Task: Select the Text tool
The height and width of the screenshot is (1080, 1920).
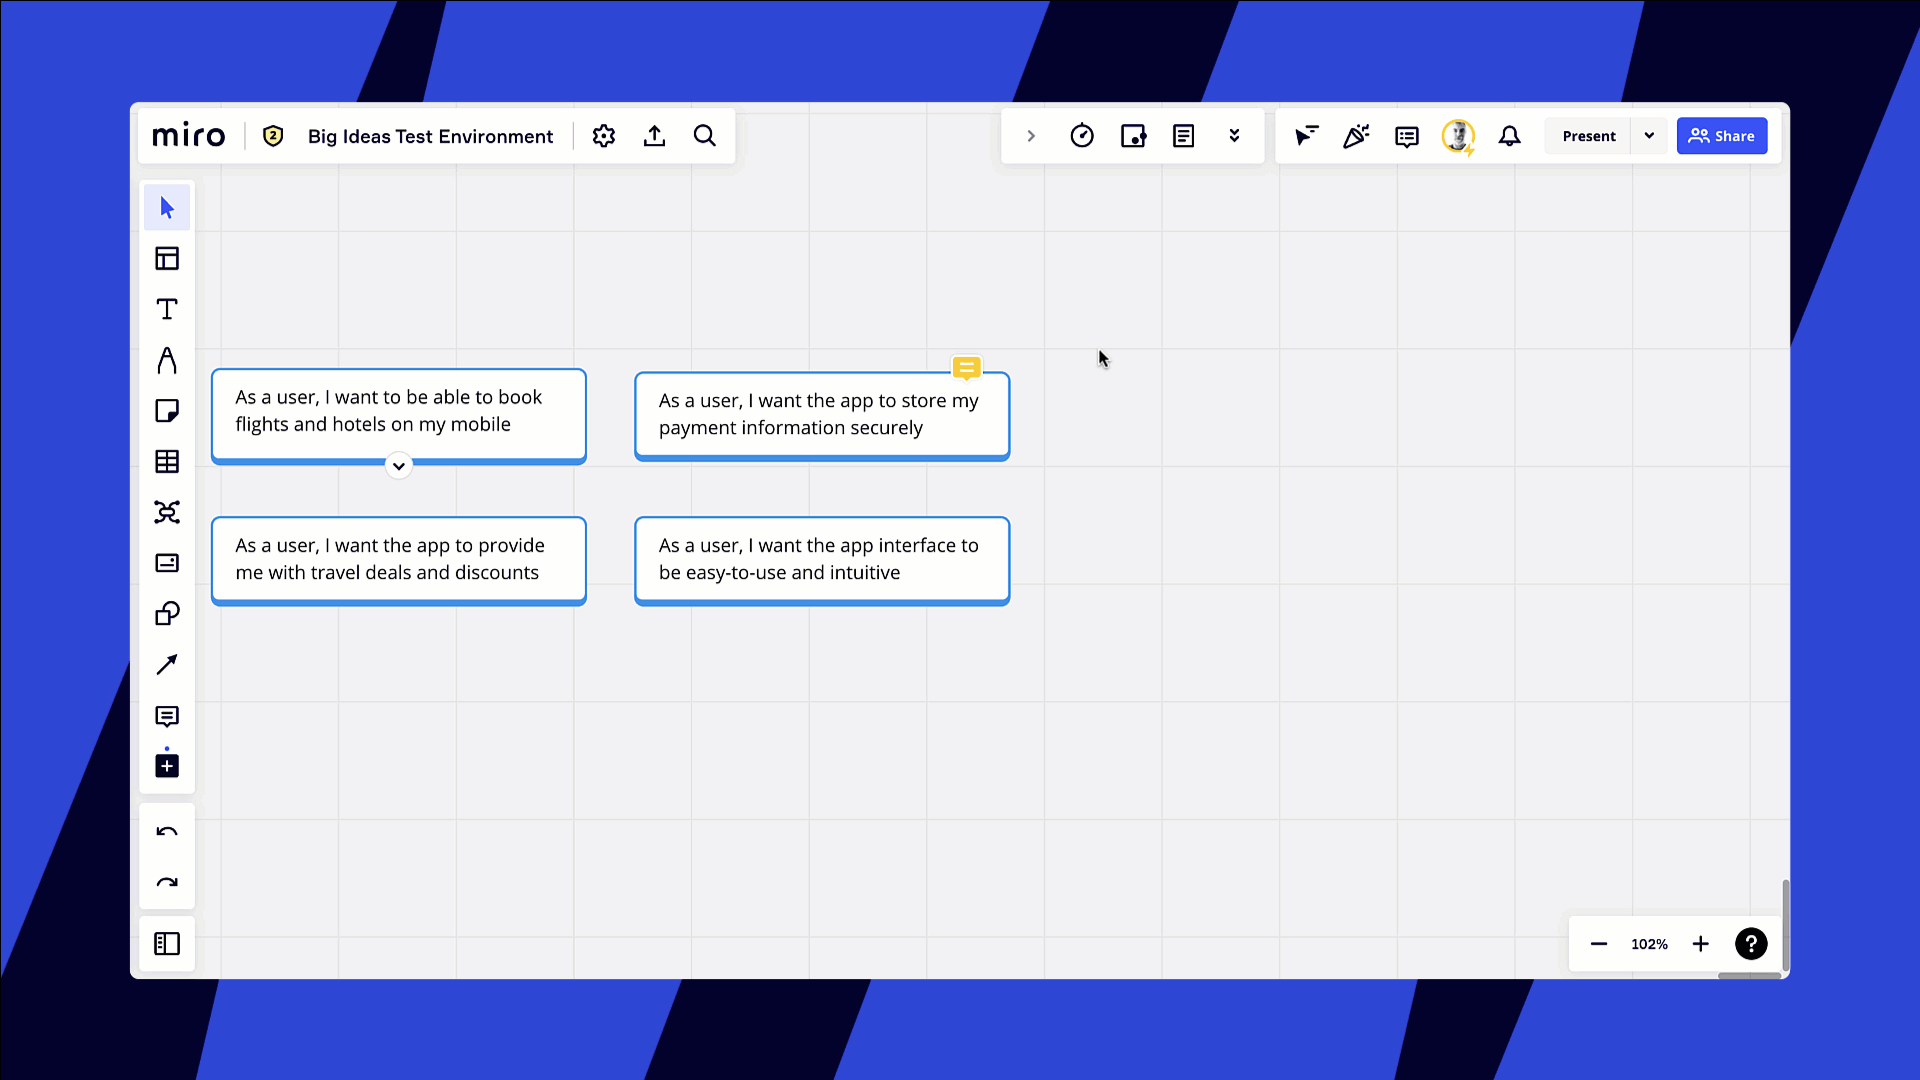Action: [167, 309]
